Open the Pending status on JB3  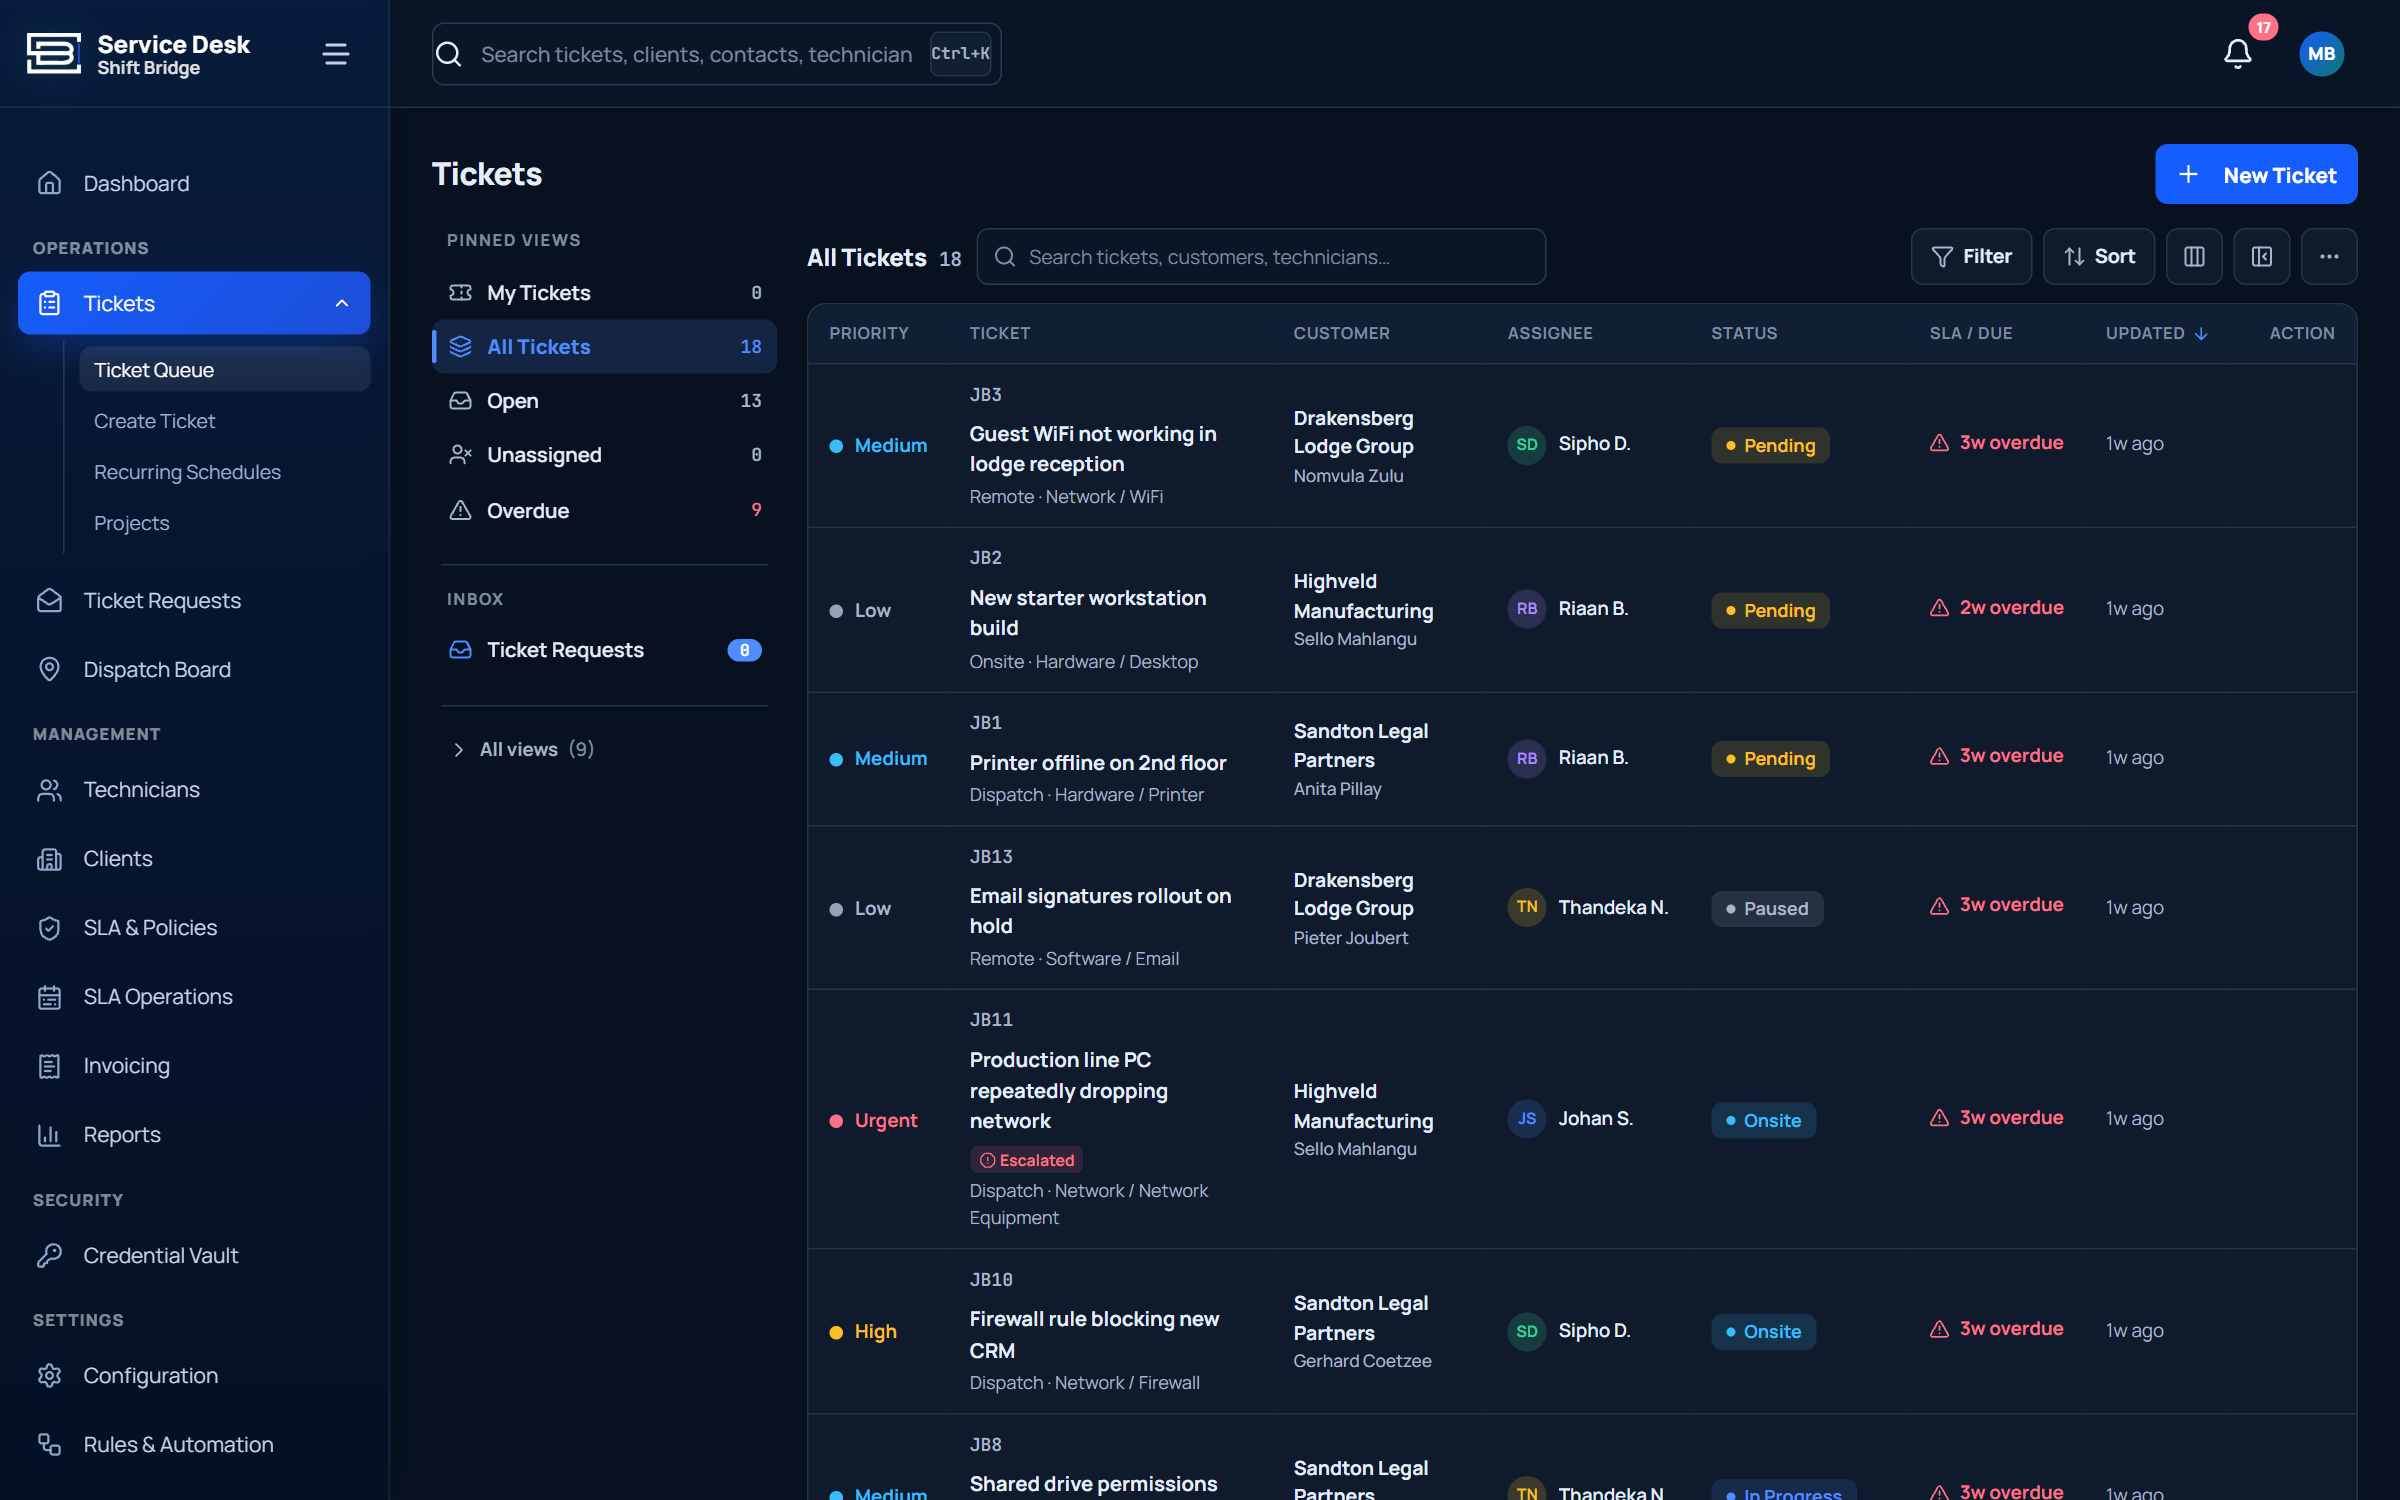[1770, 446]
